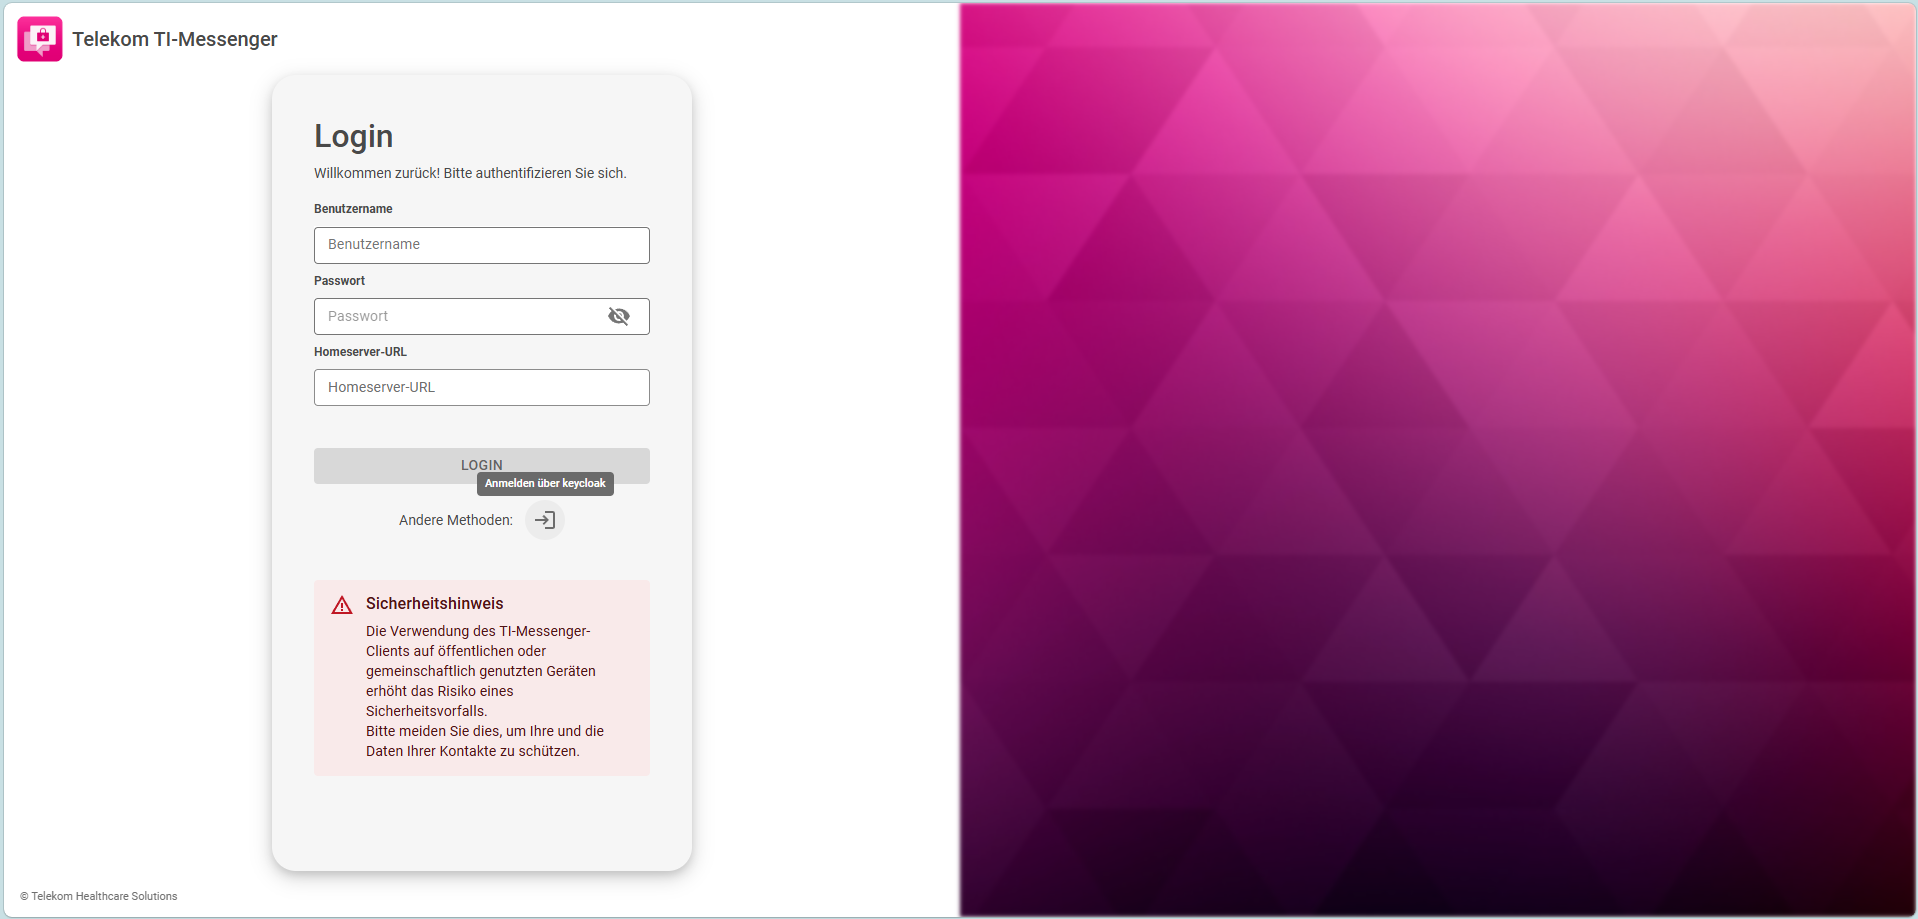Click the LOGIN button

click(482, 466)
